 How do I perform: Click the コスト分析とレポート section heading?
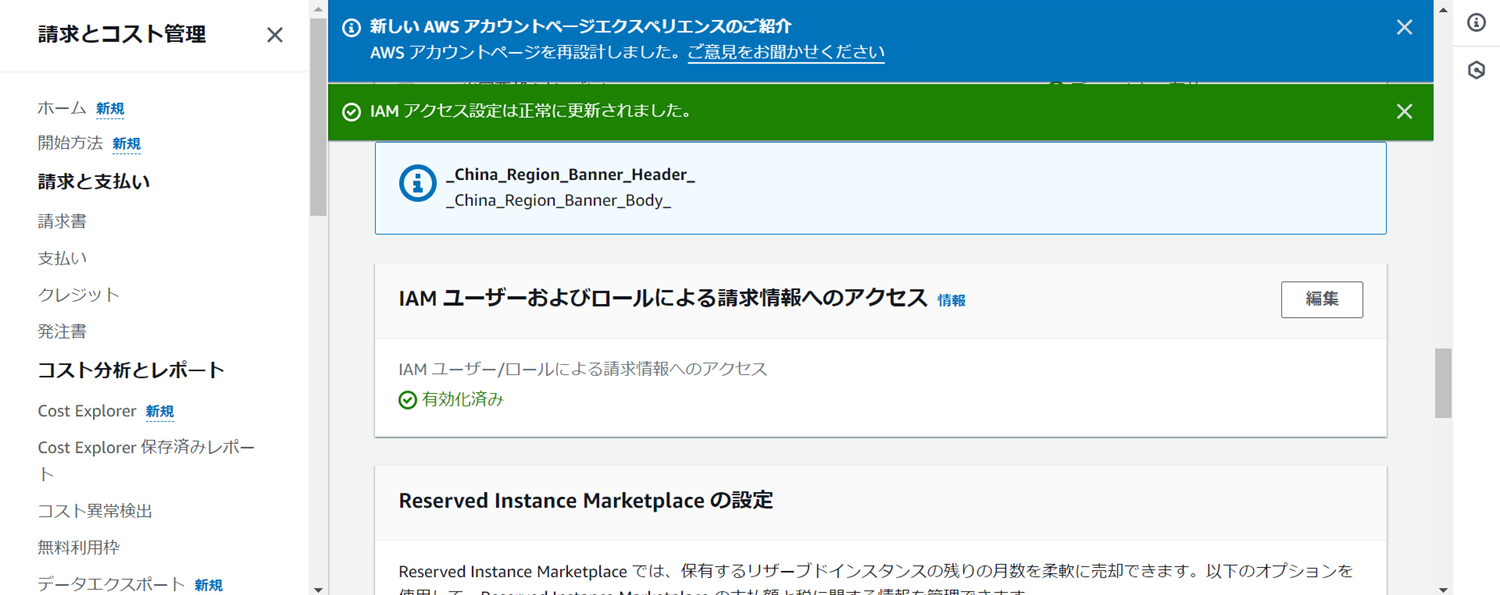pos(131,370)
